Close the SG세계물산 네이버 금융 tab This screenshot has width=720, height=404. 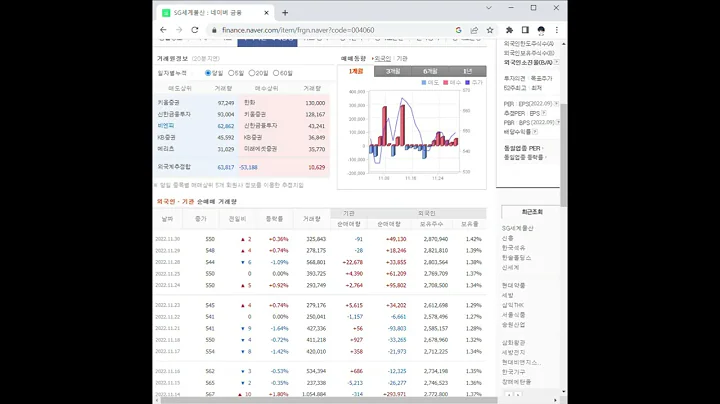[x=266, y=13]
